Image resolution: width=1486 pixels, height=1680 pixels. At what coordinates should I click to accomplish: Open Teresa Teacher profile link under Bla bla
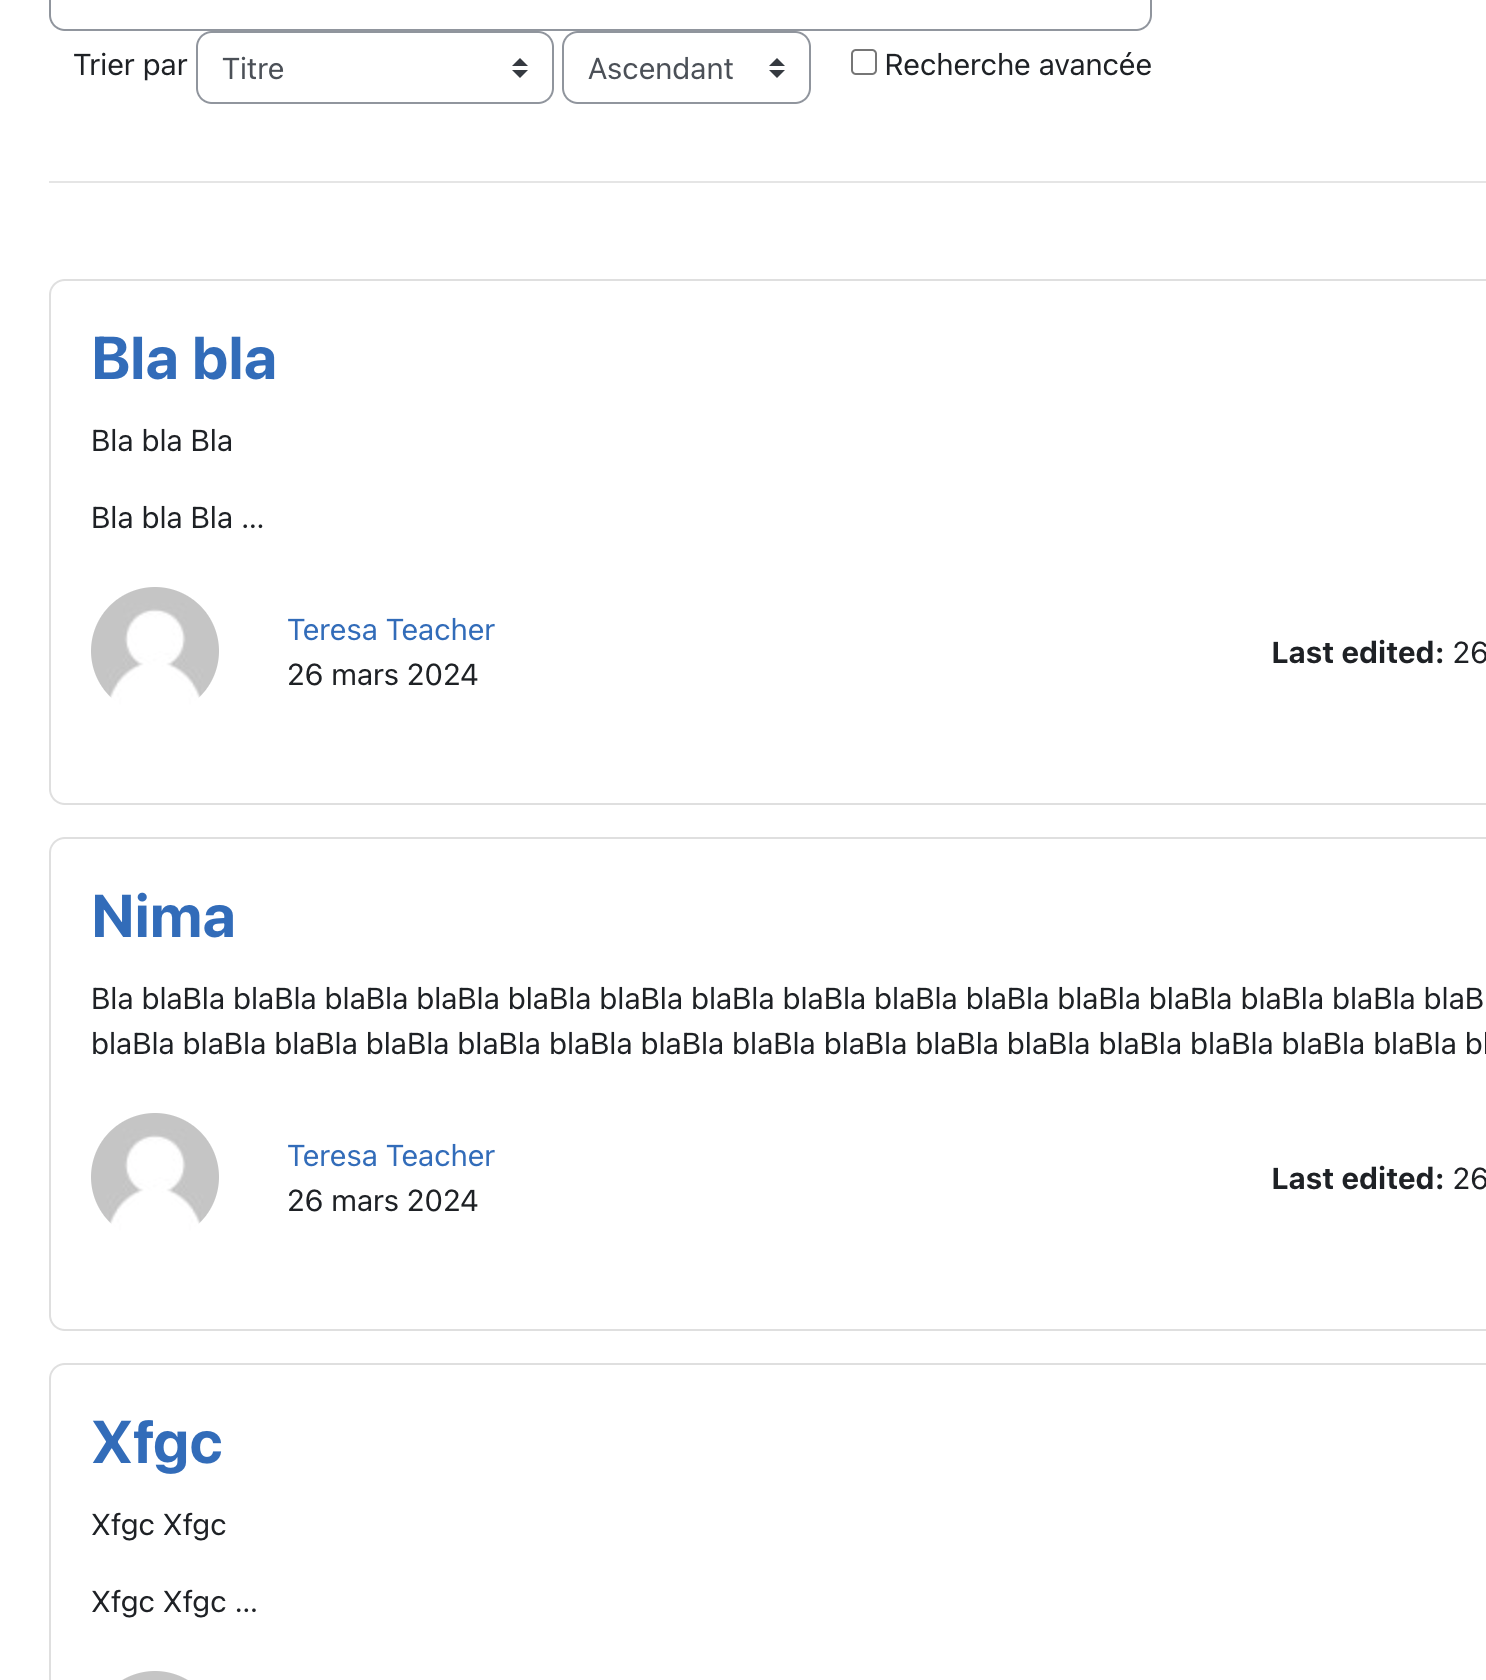click(391, 630)
